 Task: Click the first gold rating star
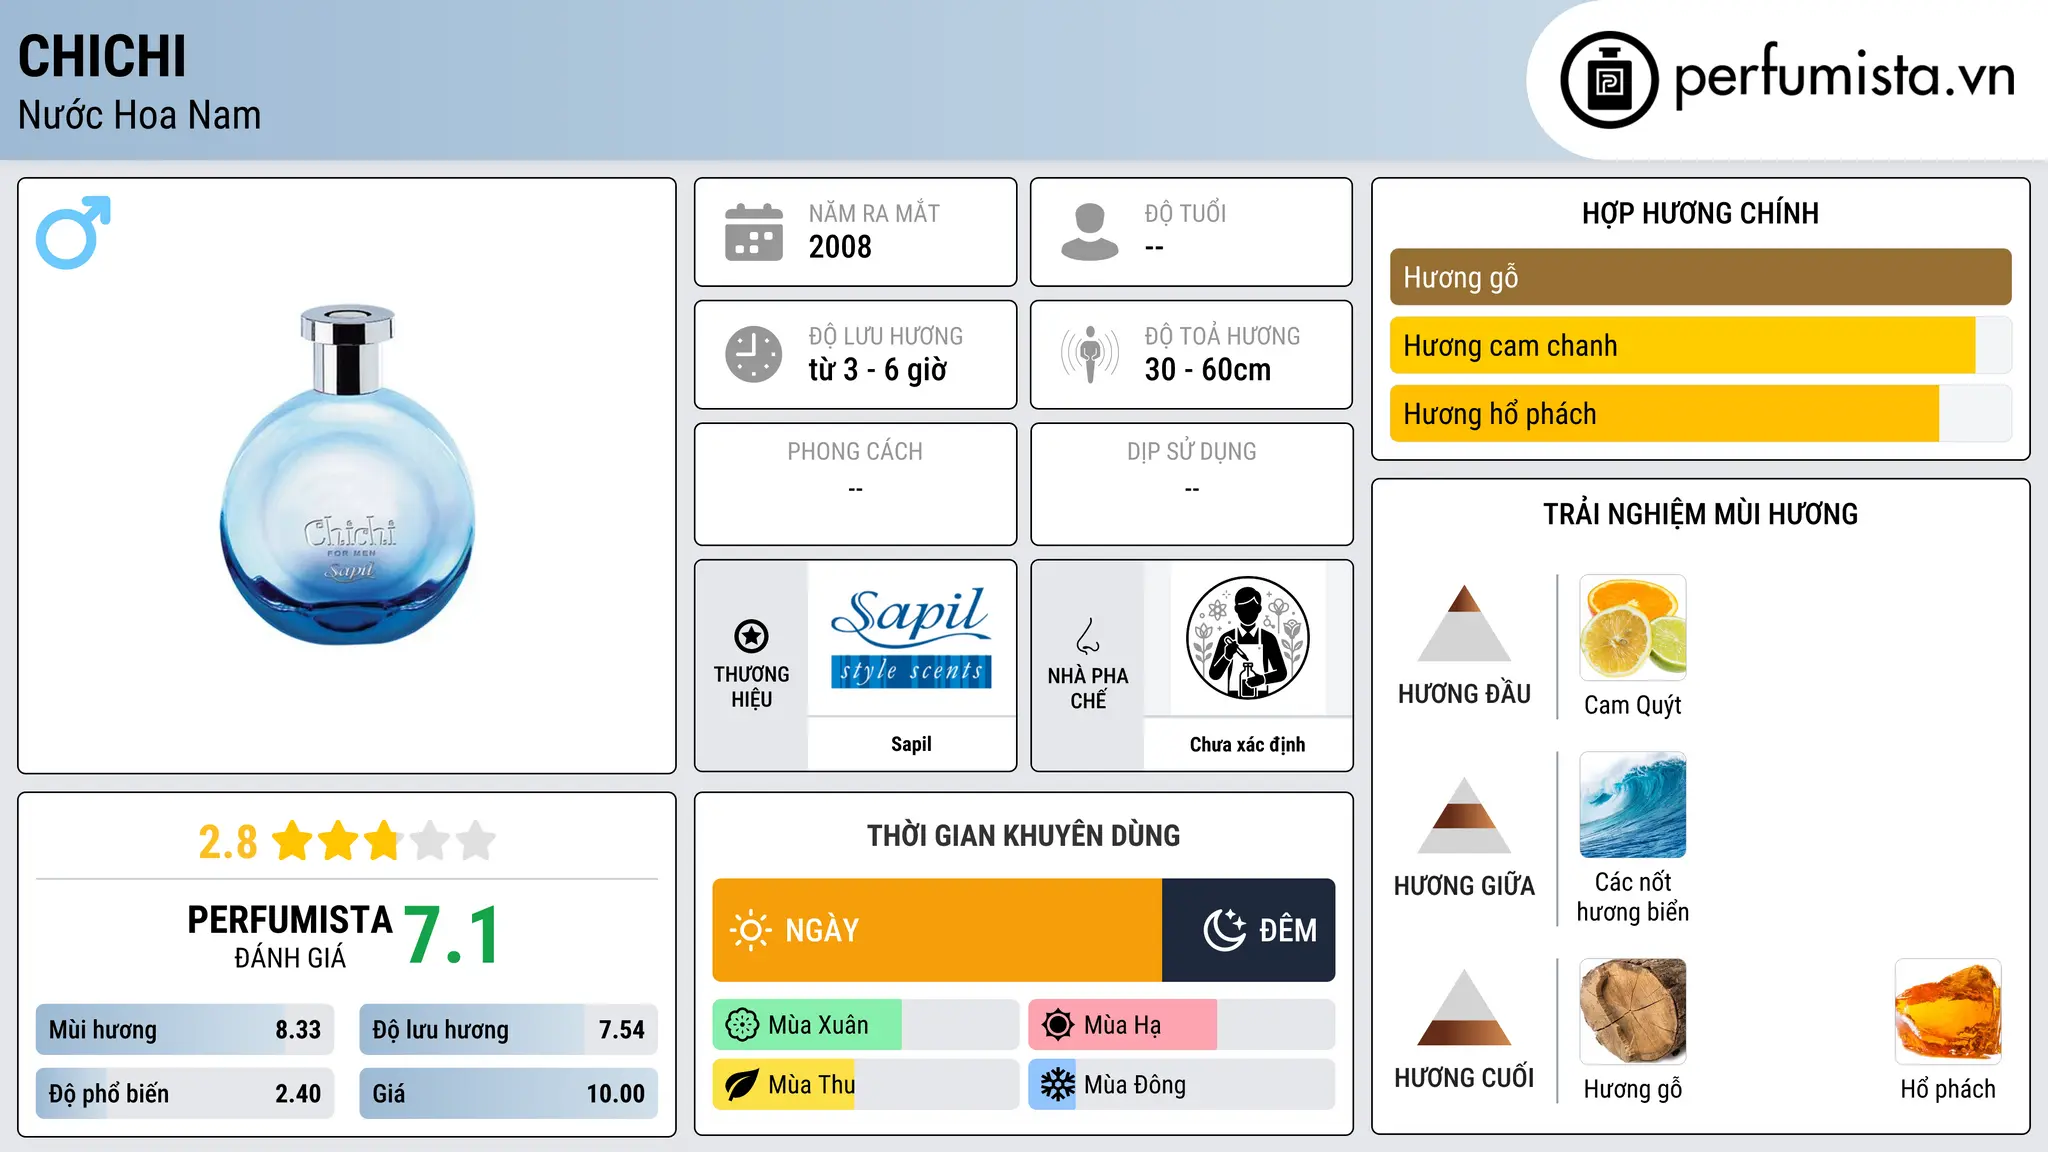pos(292,841)
